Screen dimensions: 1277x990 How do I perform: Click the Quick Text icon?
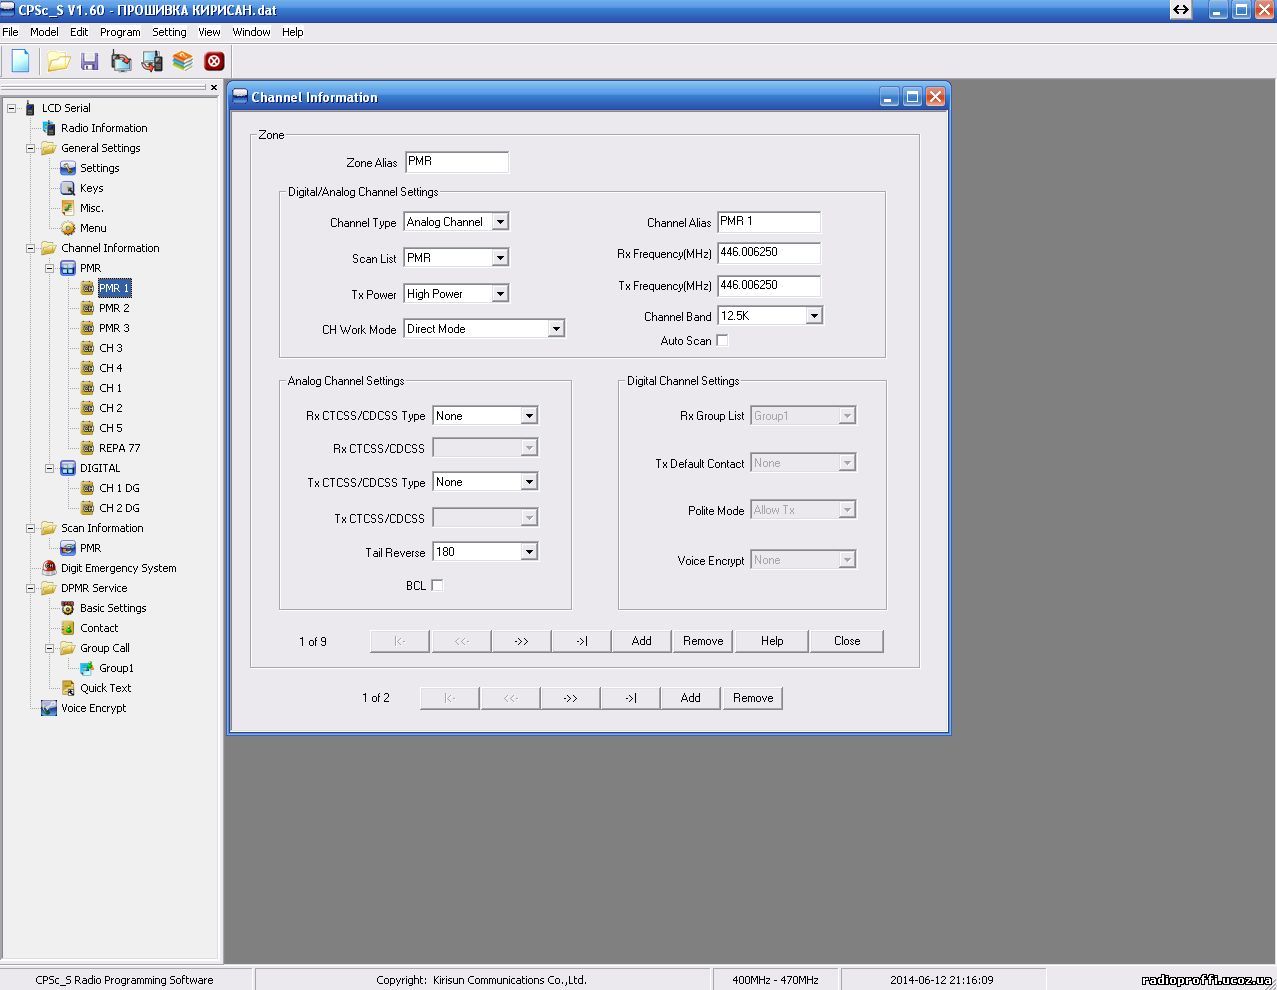tap(68, 688)
